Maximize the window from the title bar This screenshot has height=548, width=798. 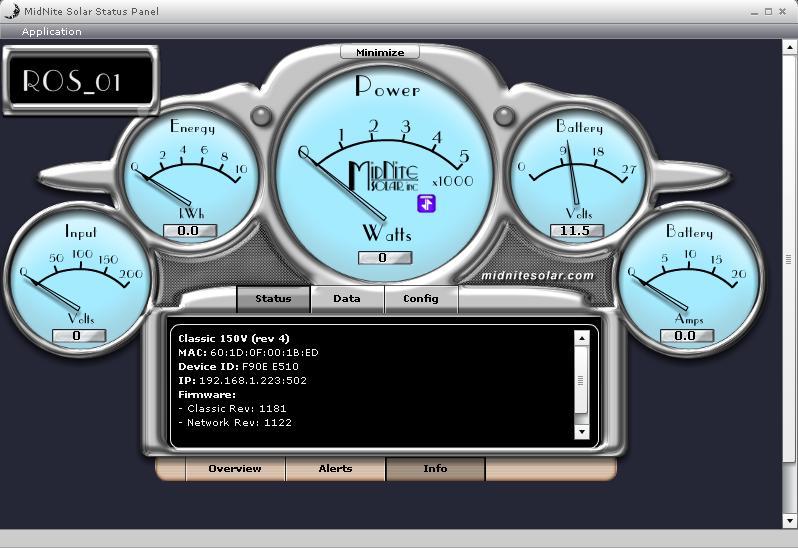(768, 12)
